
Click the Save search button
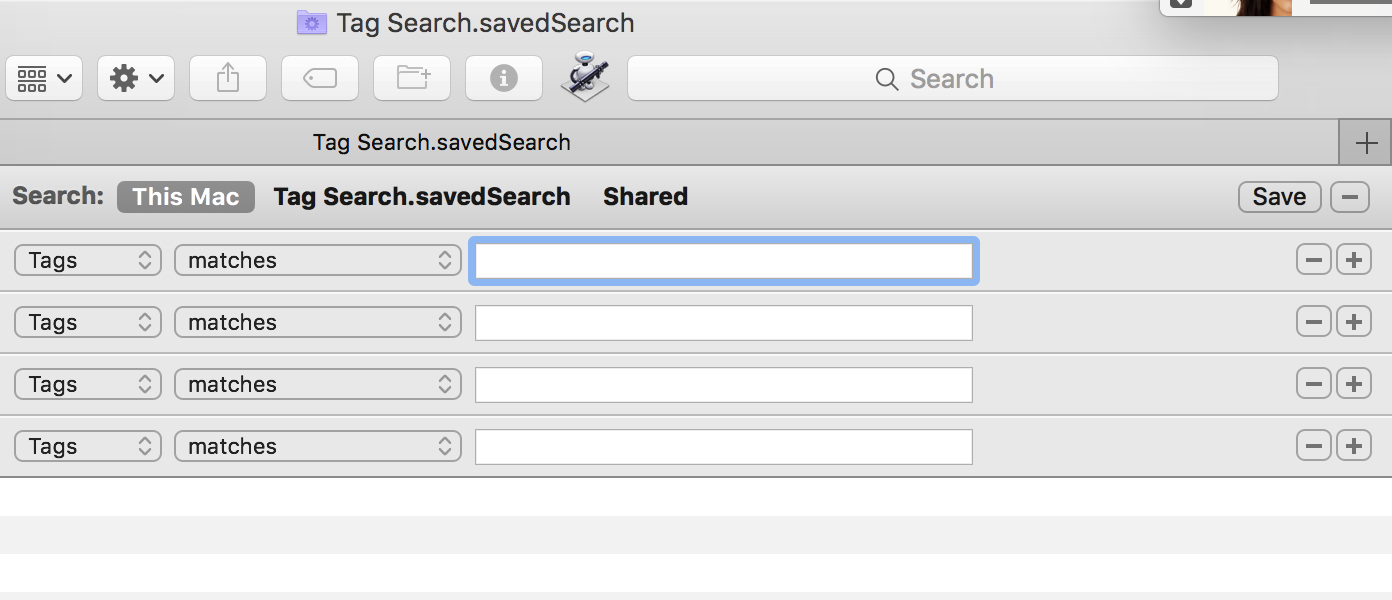pyautogui.click(x=1279, y=197)
